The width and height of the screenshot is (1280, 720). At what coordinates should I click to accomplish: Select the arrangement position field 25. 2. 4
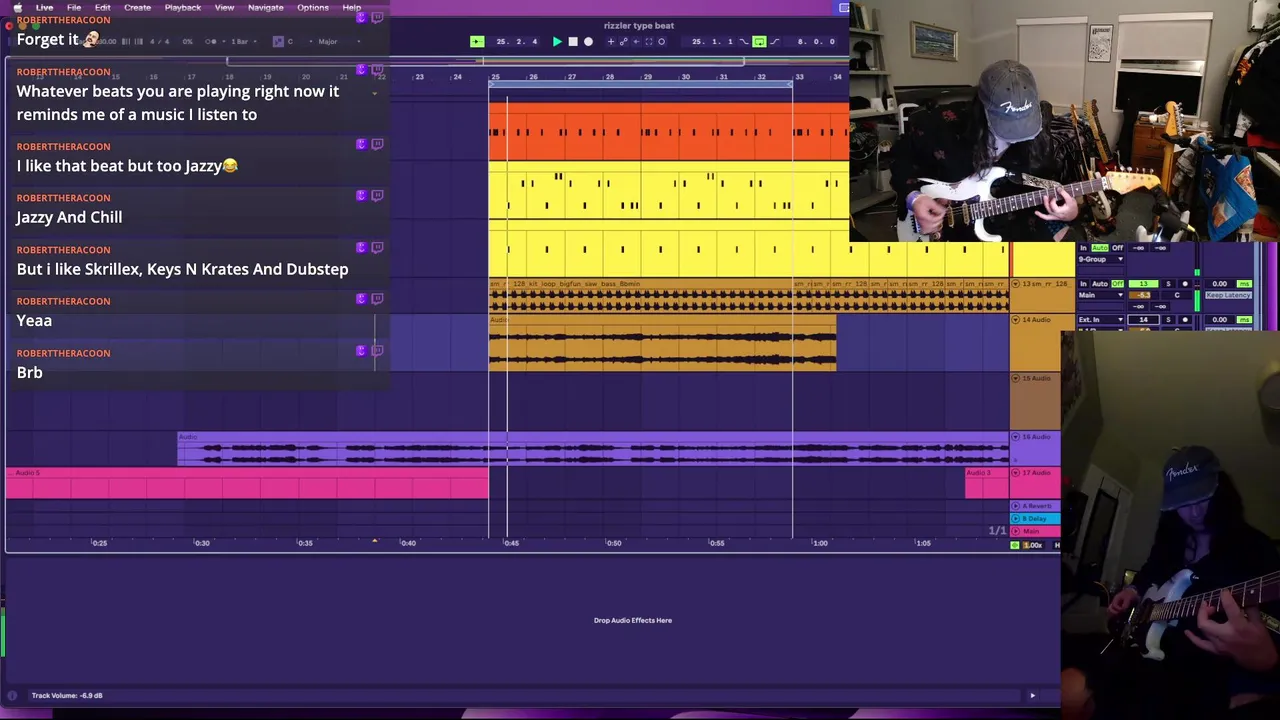pyautogui.click(x=517, y=41)
